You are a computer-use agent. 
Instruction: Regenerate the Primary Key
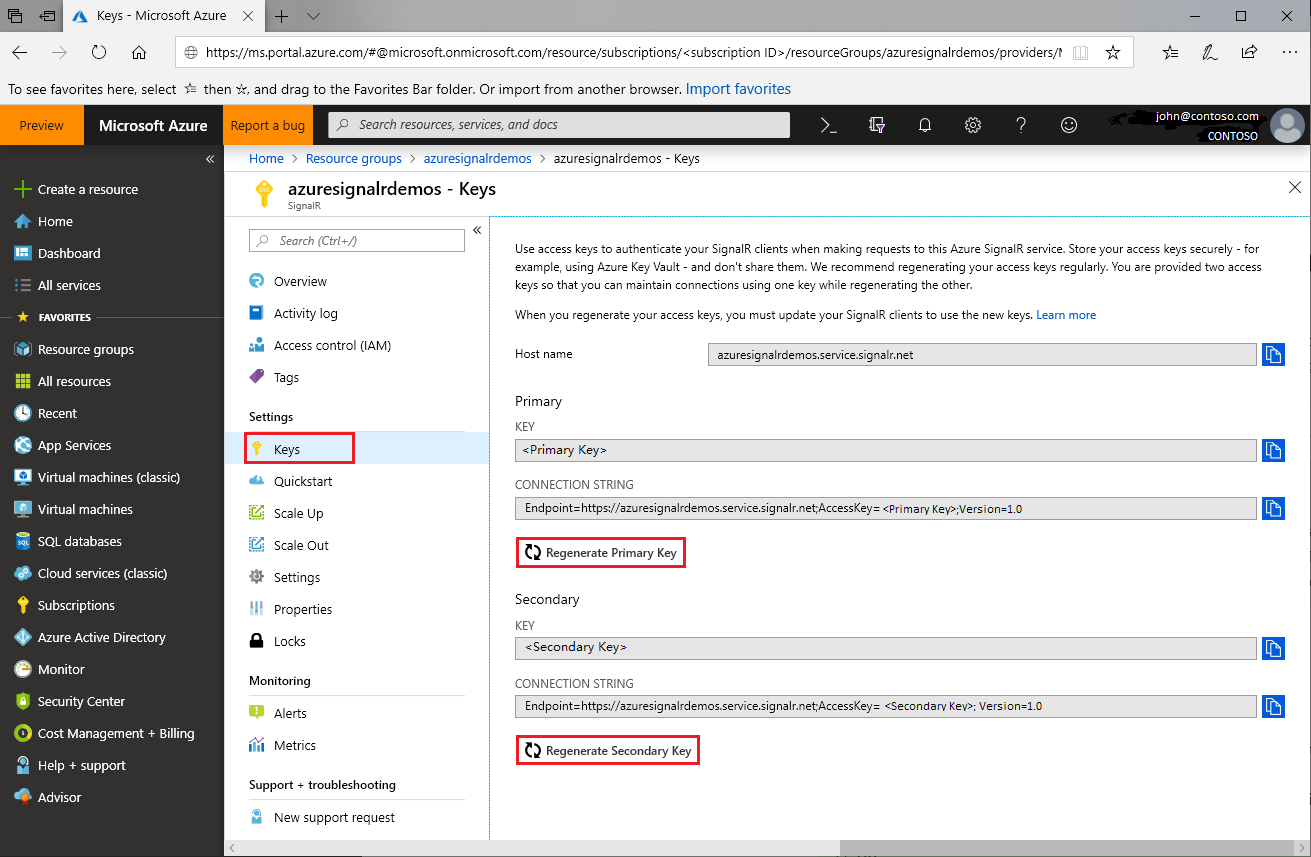point(600,552)
